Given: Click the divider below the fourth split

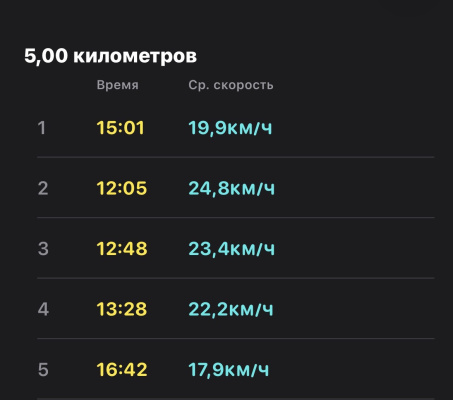Looking at the screenshot, I should [236, 338].
